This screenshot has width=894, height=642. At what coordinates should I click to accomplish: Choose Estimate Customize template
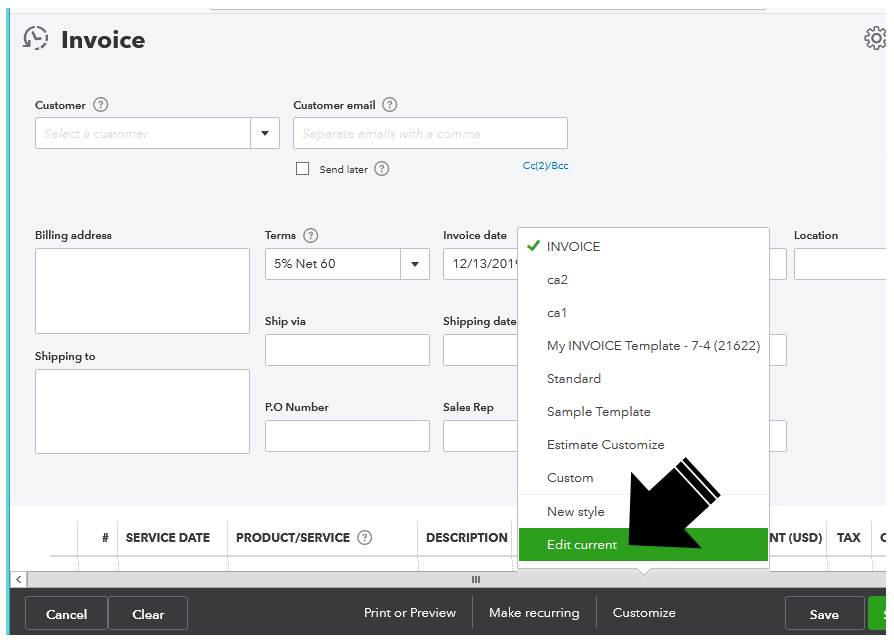click(643, 445)
